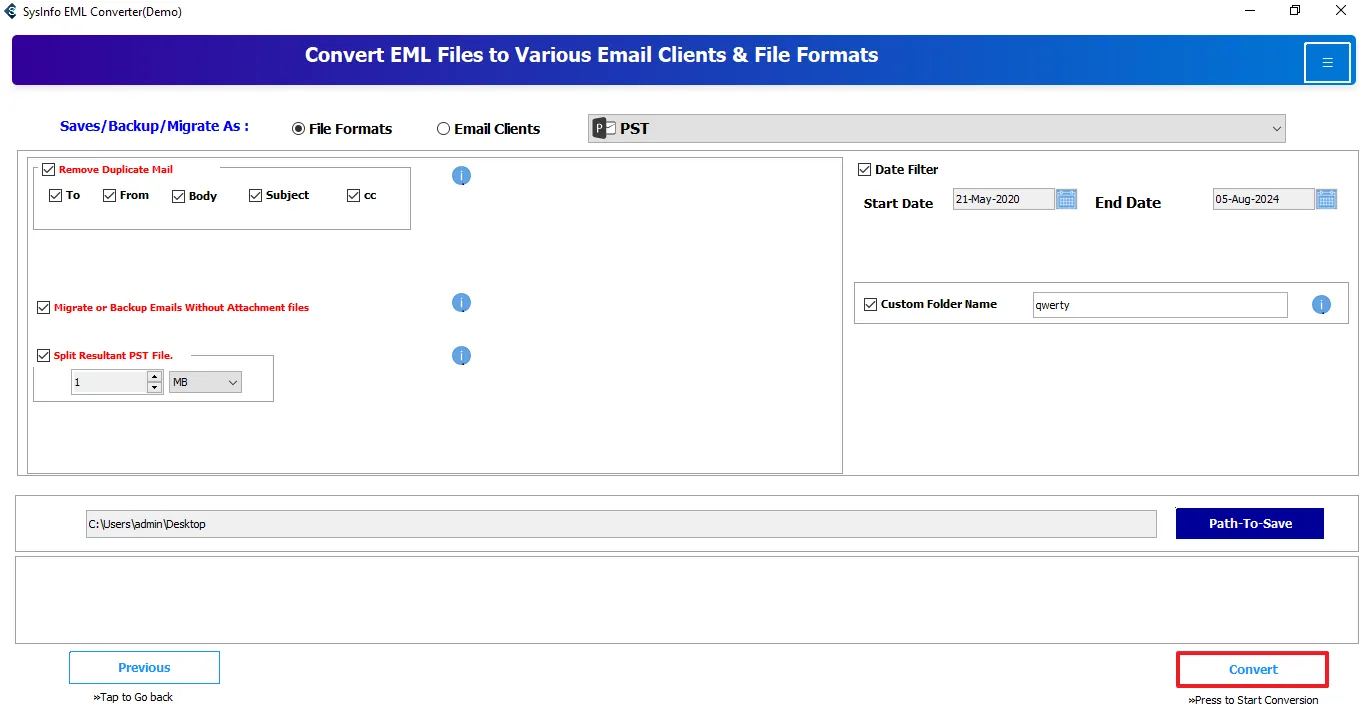Click the SysInfo app logo in title bar
The height and width of the screenshot is (728, 1366).
11,12
